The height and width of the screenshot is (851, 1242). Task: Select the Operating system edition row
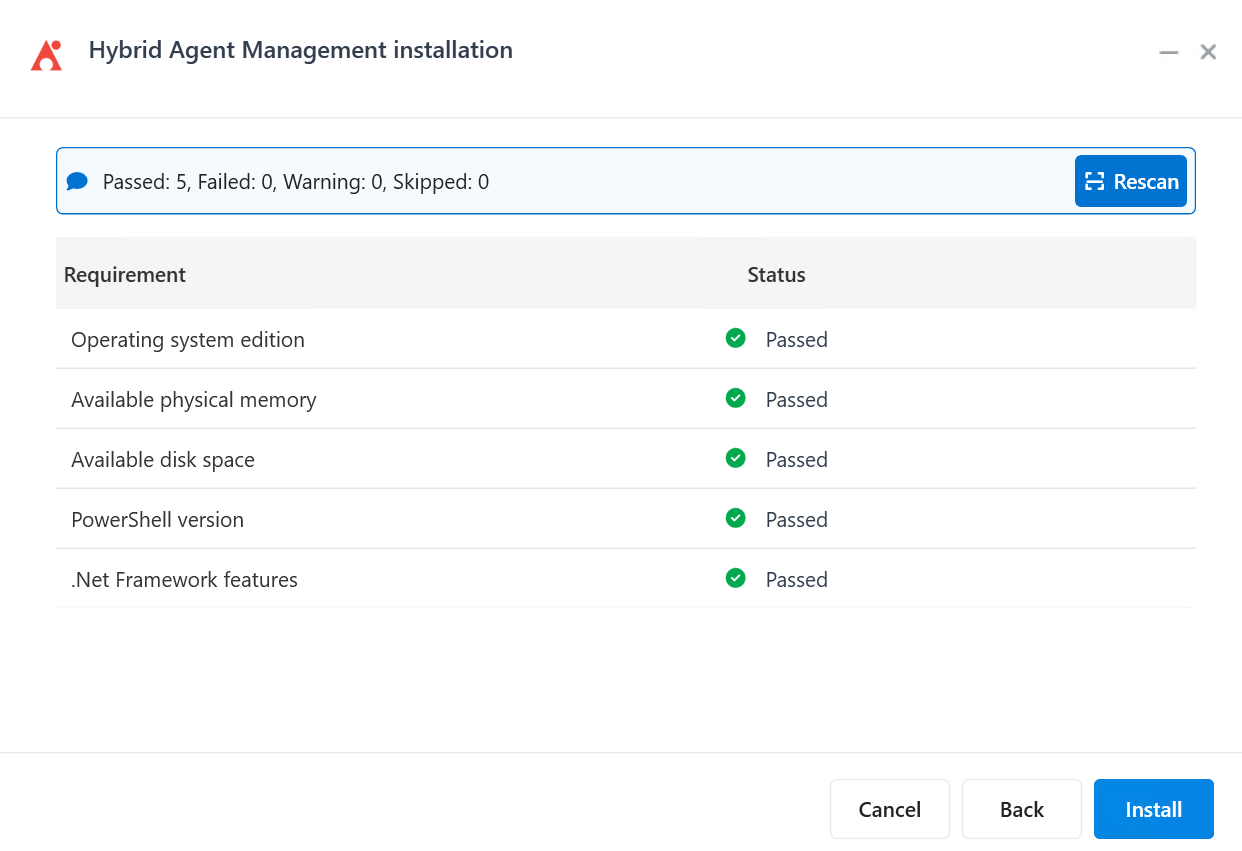coord(188,340)
